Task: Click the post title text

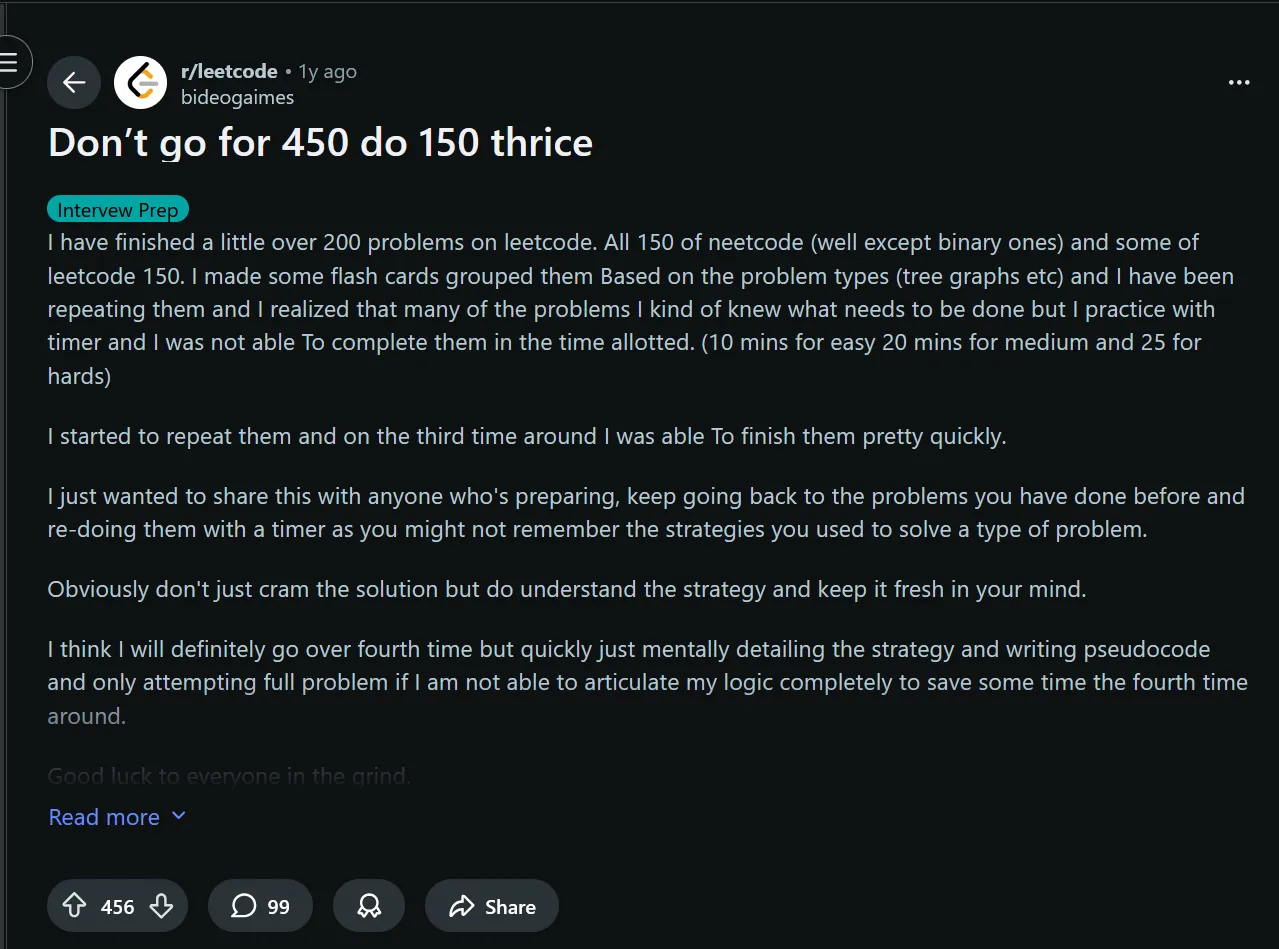Action: [x=320, y=143]
